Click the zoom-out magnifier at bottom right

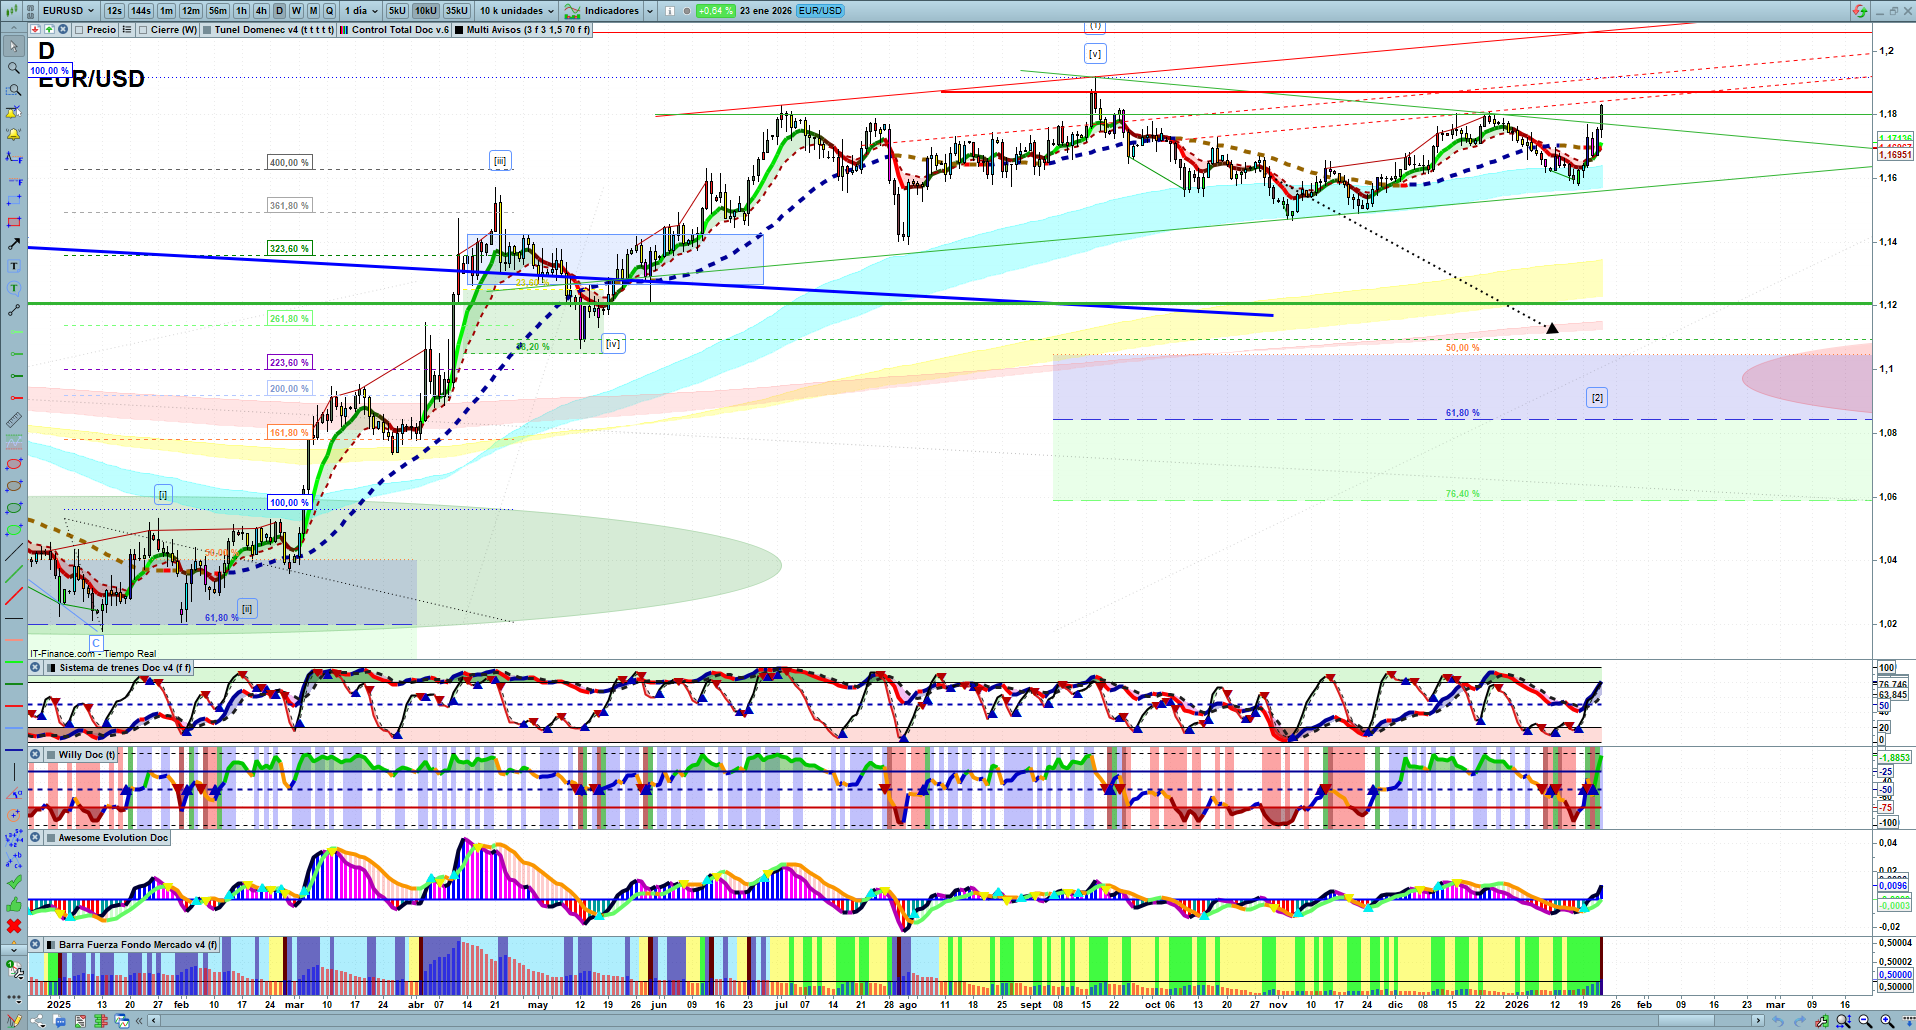(1865, 1021)
